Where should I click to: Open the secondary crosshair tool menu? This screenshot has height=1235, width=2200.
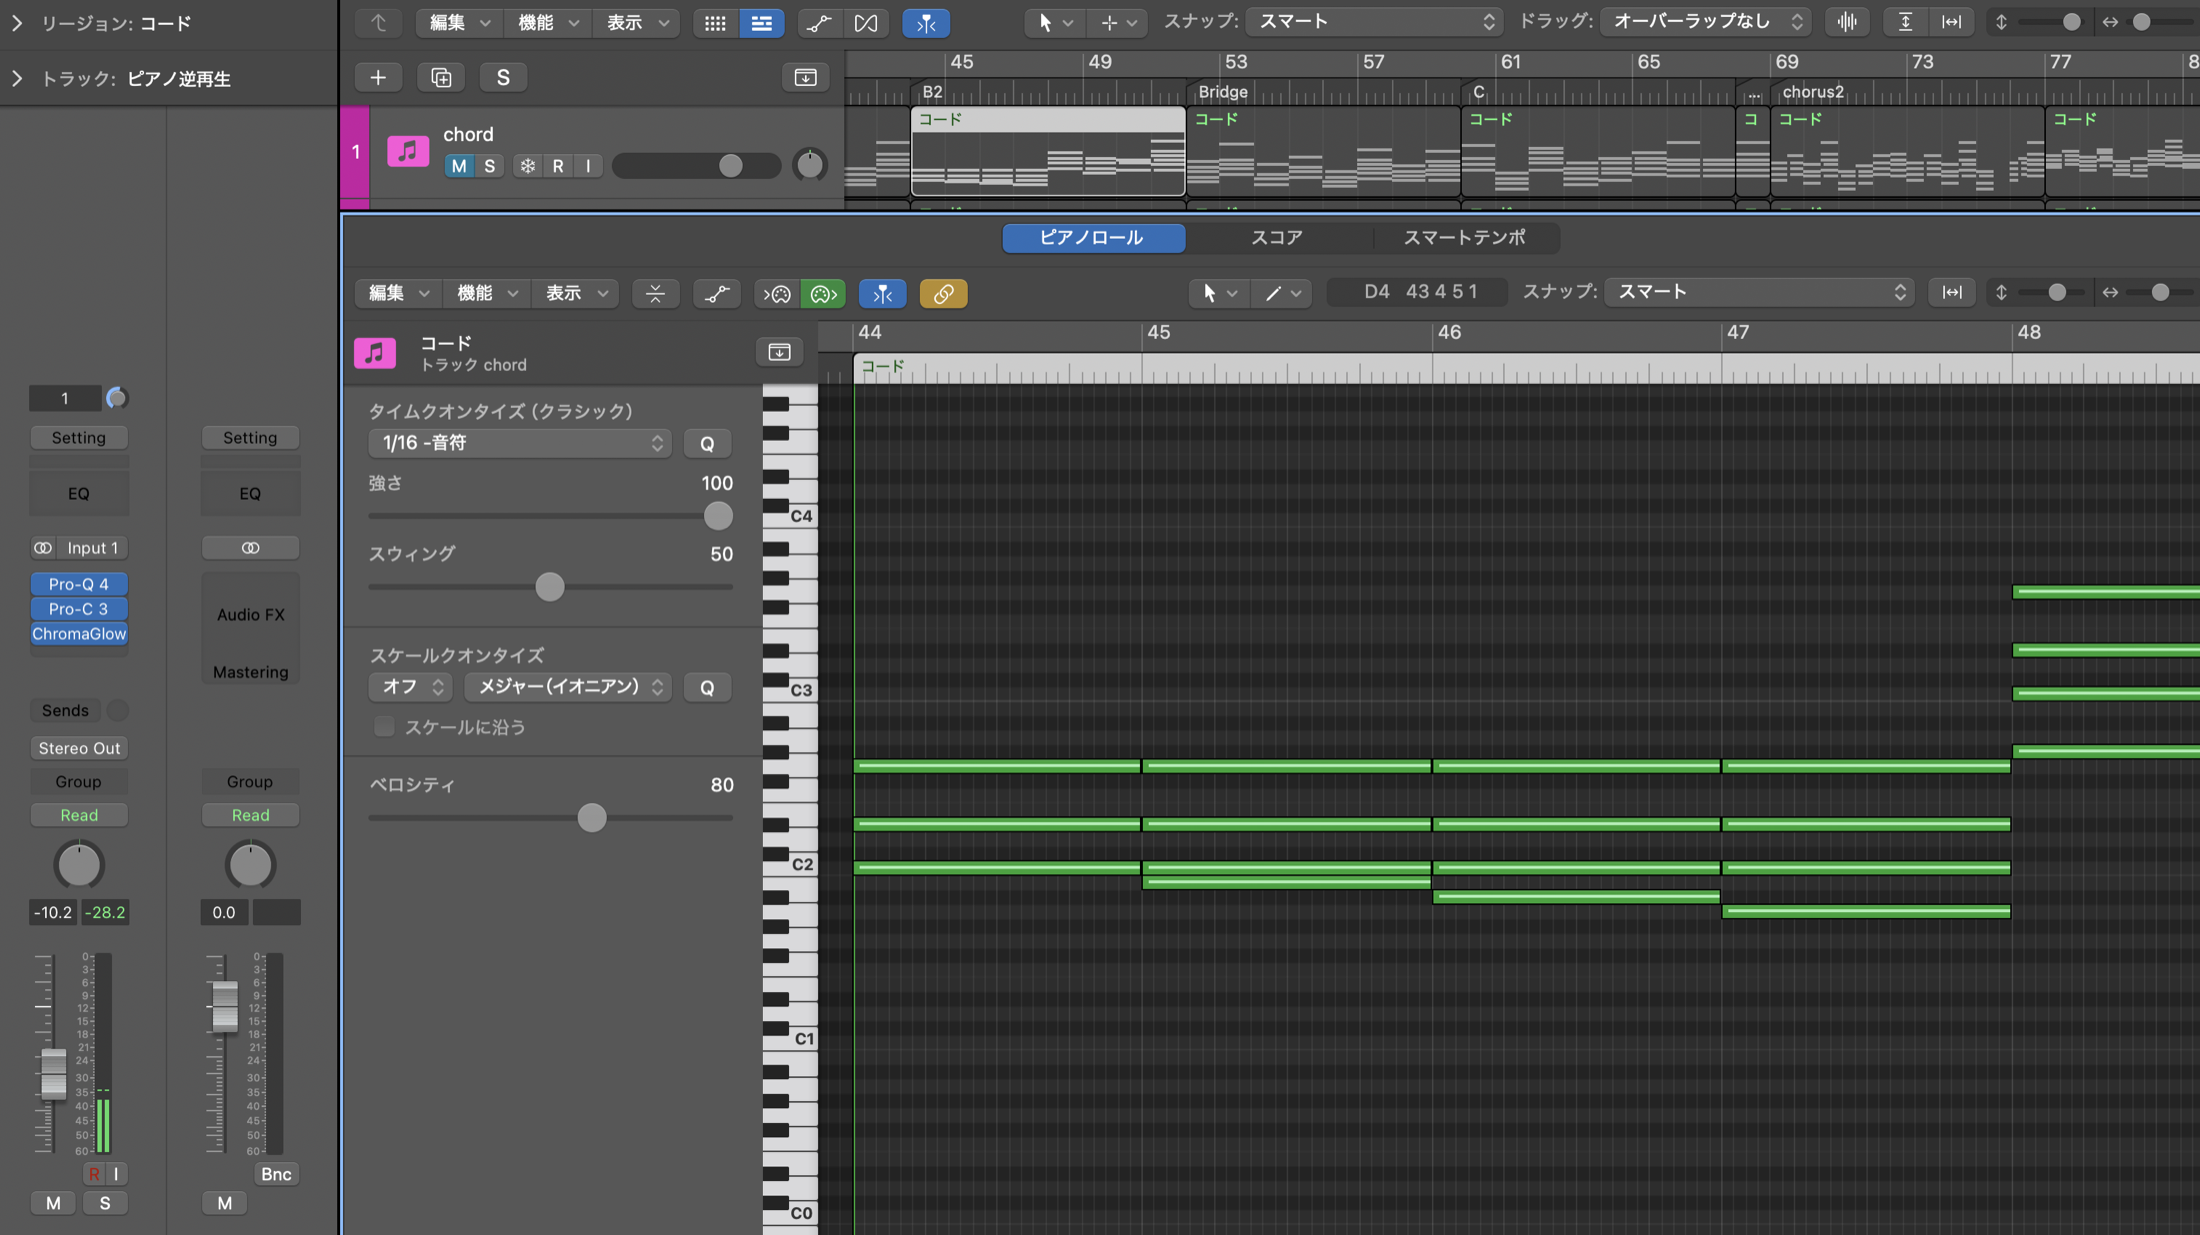[1118, 22]
